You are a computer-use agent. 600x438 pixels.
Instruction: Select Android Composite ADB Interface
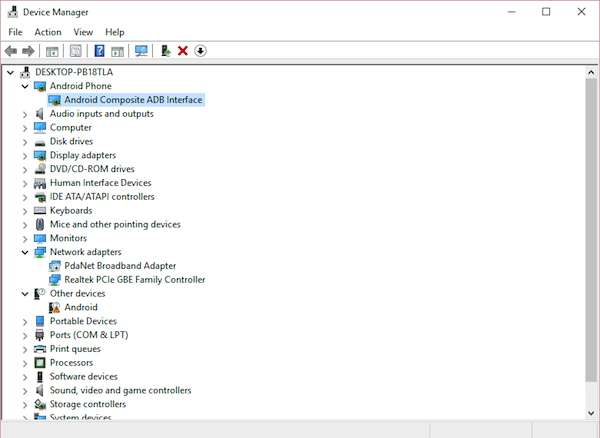tap(133, 100)
